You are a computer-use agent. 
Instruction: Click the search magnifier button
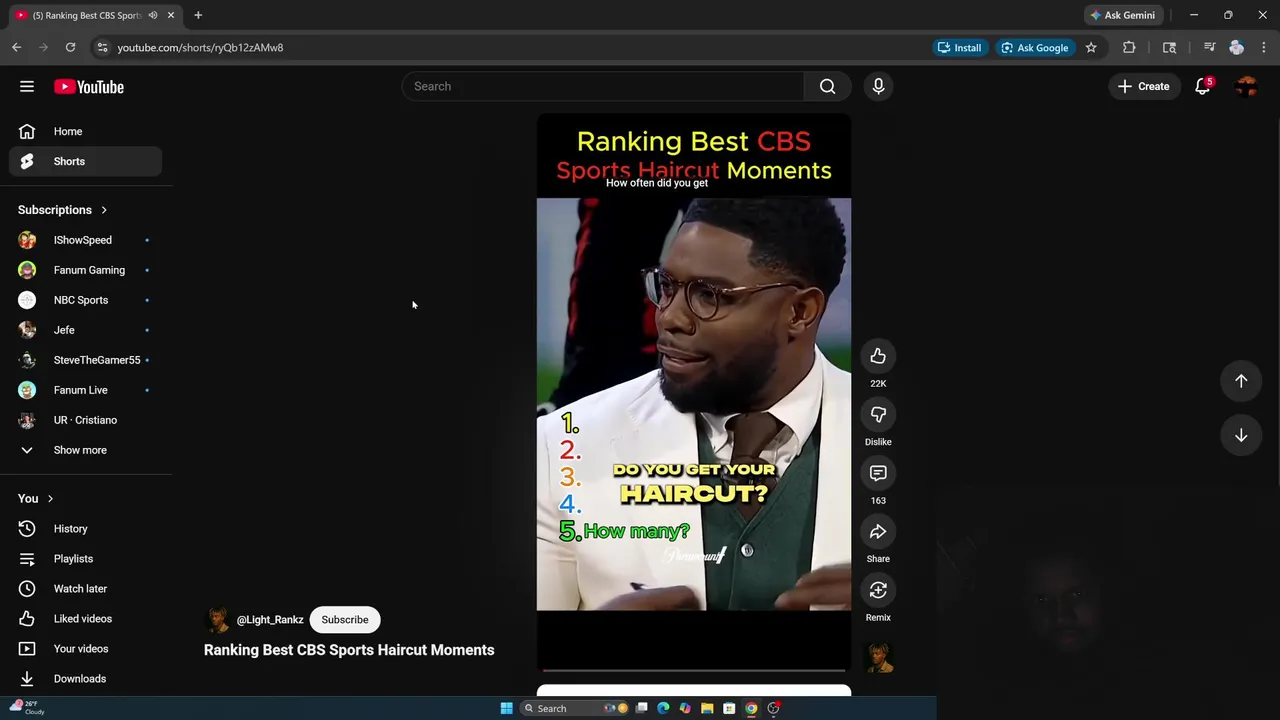click(x=827, y=86)
